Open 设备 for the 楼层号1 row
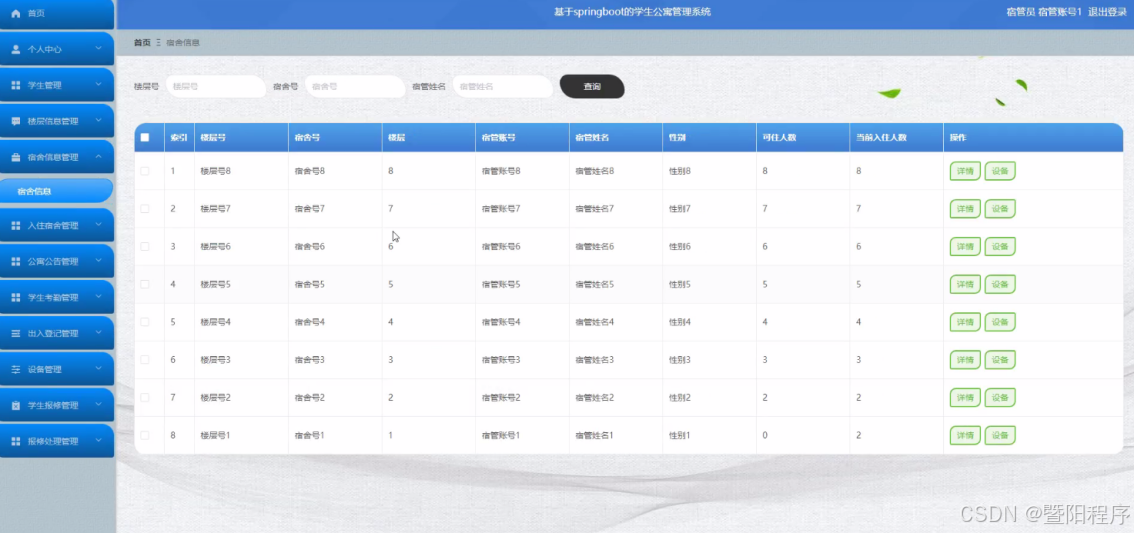This screenshot has height=534, width=1134. (x=999, y=435)
